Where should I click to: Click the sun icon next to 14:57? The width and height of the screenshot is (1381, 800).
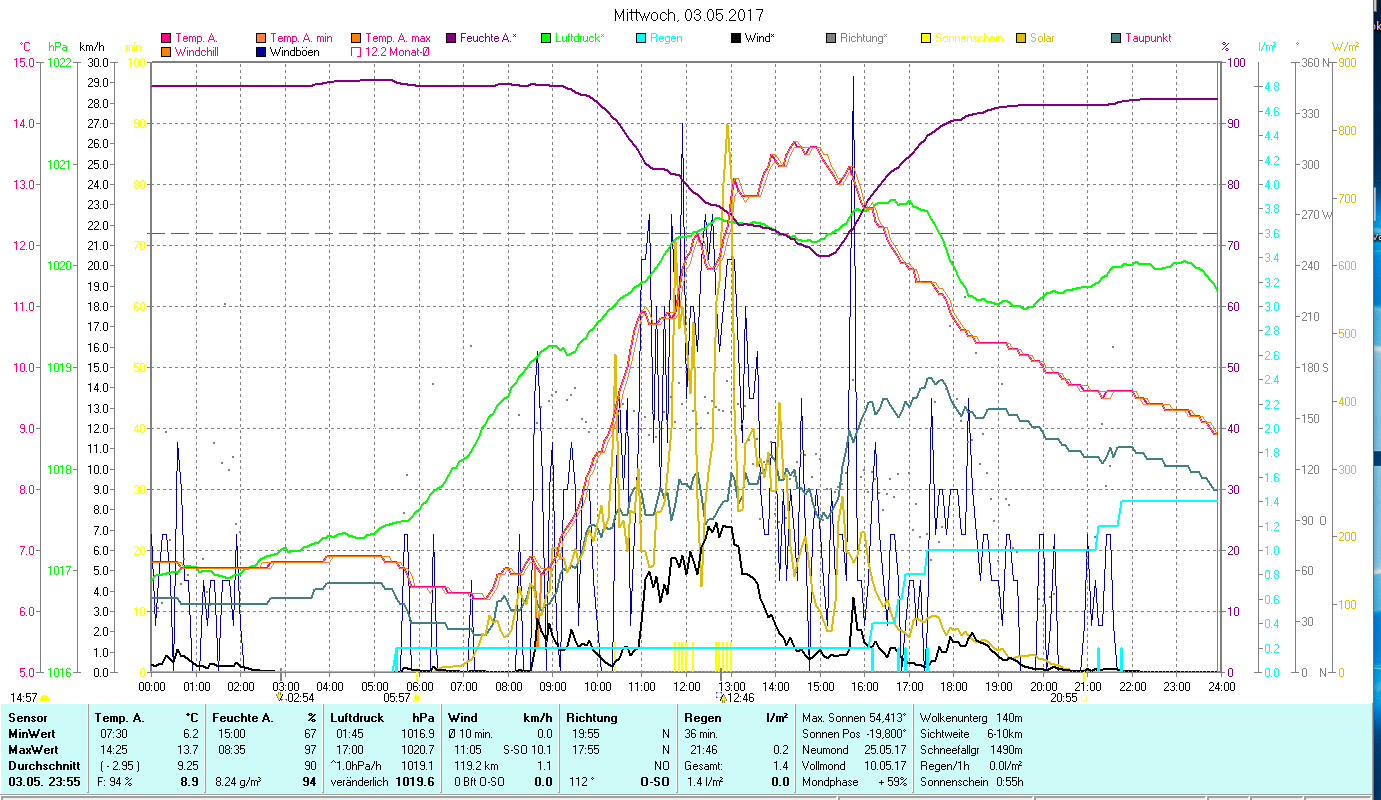44,698
